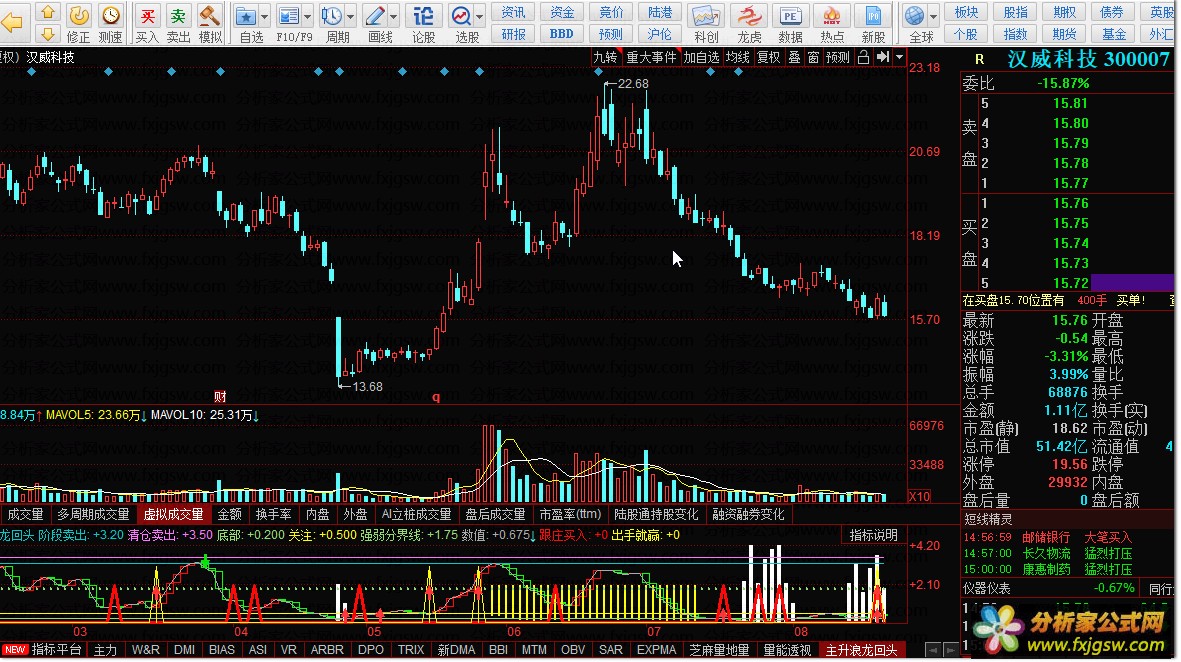Click the red q marker below the chart
Viewport: 1181px width, 662px height.
coord(436,397)
